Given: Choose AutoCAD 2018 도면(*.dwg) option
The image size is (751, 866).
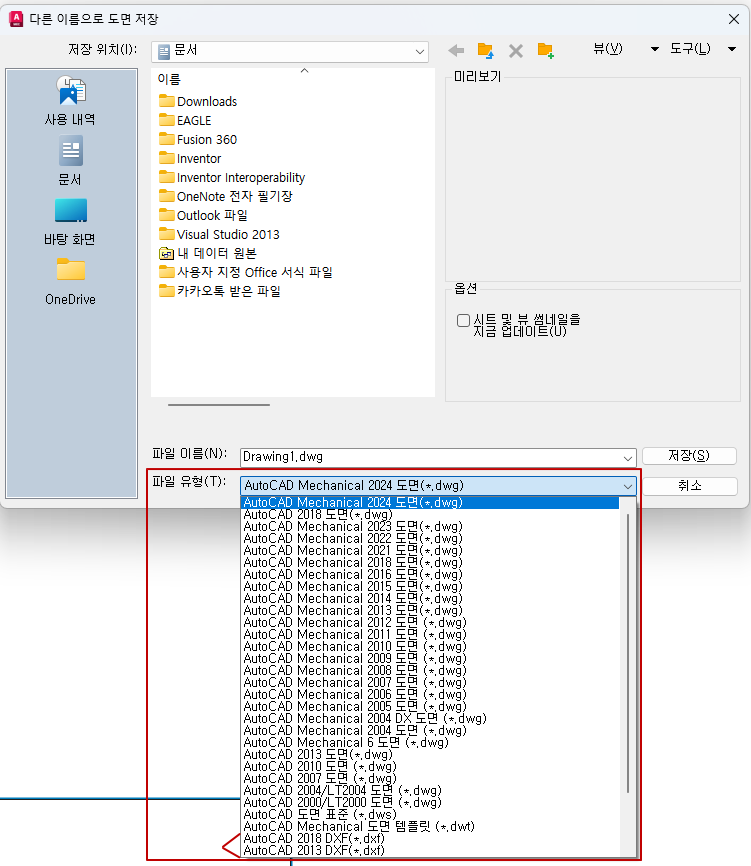Looking at the screenshot, I should [x=430, y=515].
